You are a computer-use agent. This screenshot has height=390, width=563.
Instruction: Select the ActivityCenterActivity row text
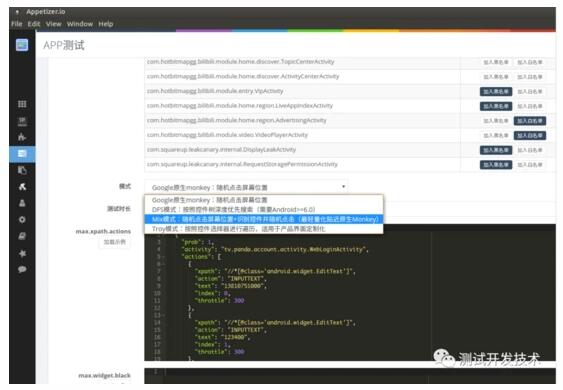(243, 76)
